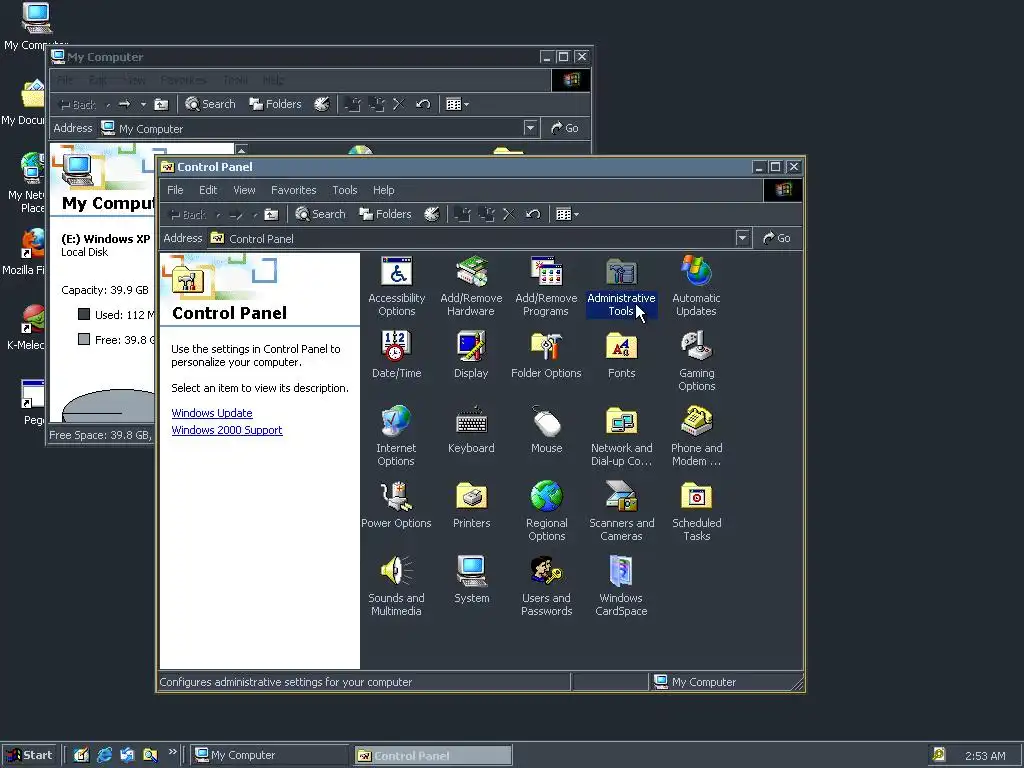Open Mouse settings icon

[x=547, y=430]
